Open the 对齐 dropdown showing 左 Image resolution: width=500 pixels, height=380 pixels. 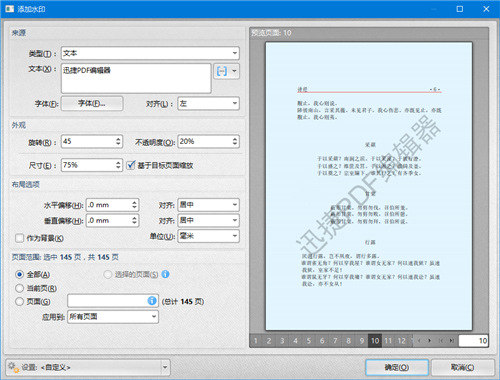pyautogui.click(x=208, y=103)
